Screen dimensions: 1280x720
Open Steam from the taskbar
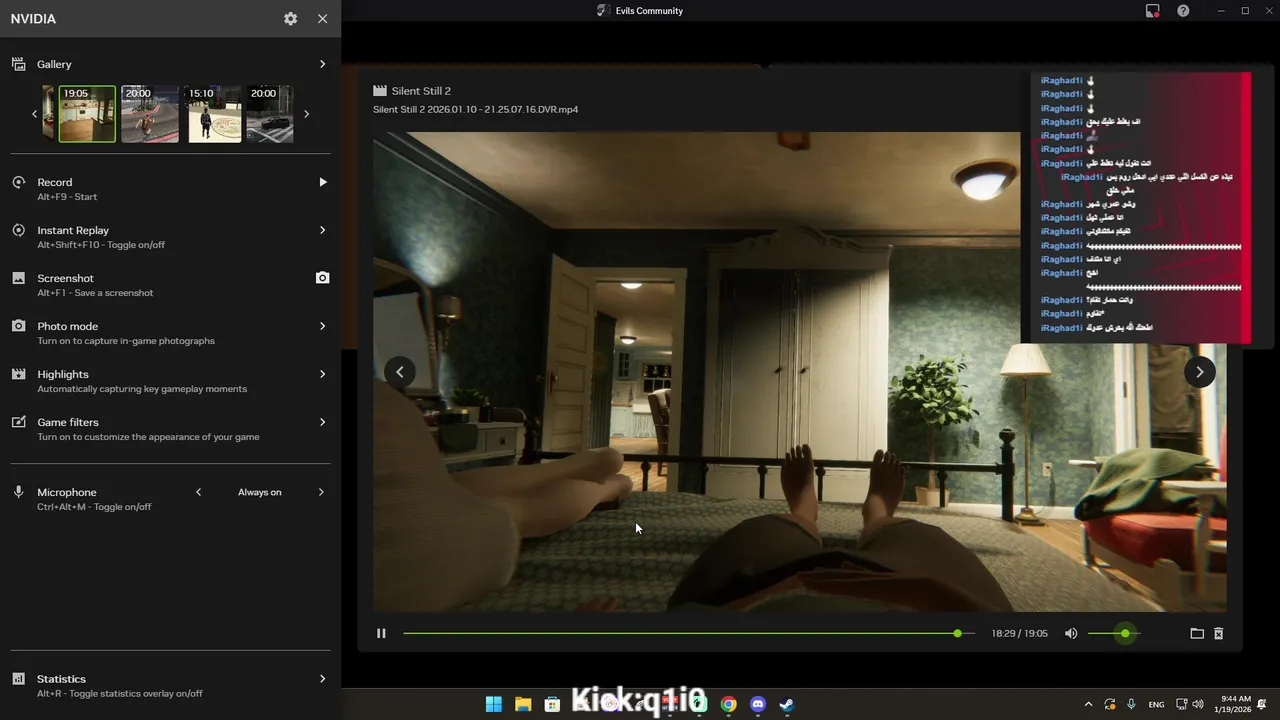click(787, 704)
